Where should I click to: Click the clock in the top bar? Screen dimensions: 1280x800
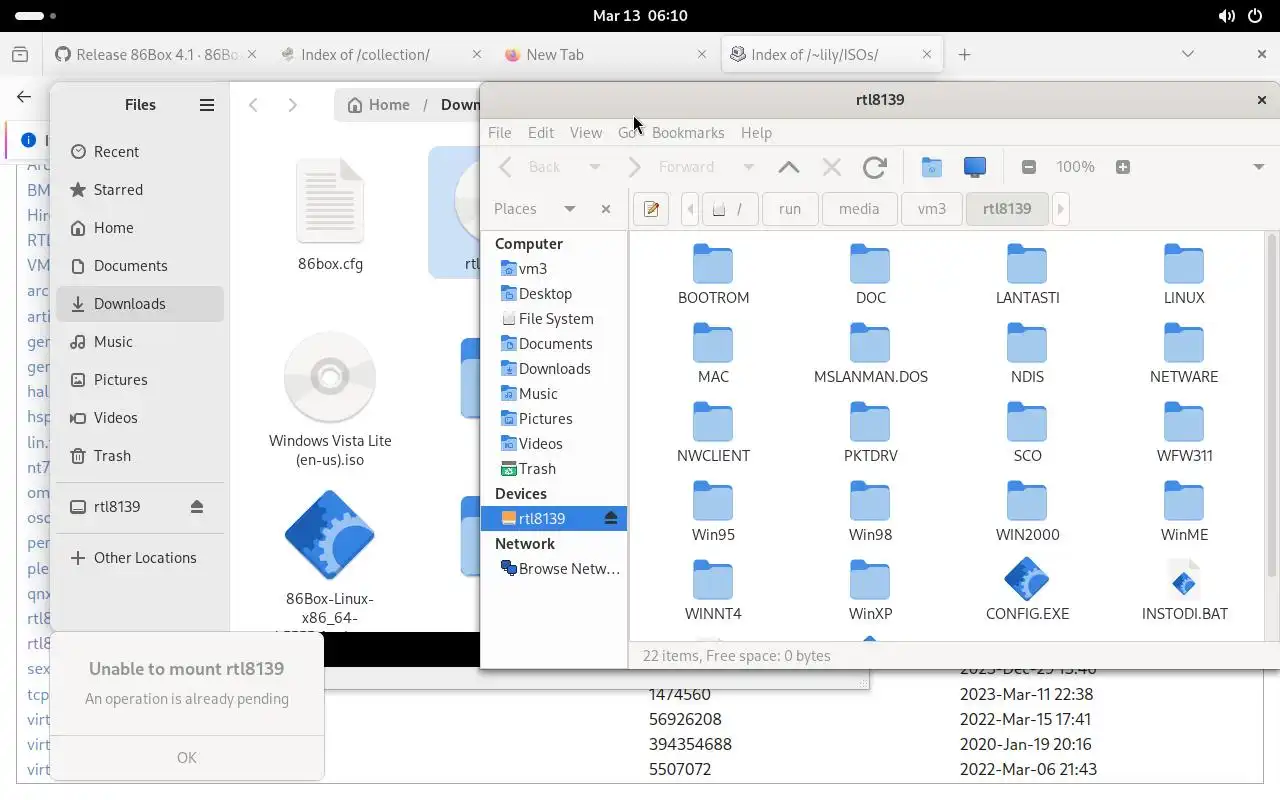(640, 16)
